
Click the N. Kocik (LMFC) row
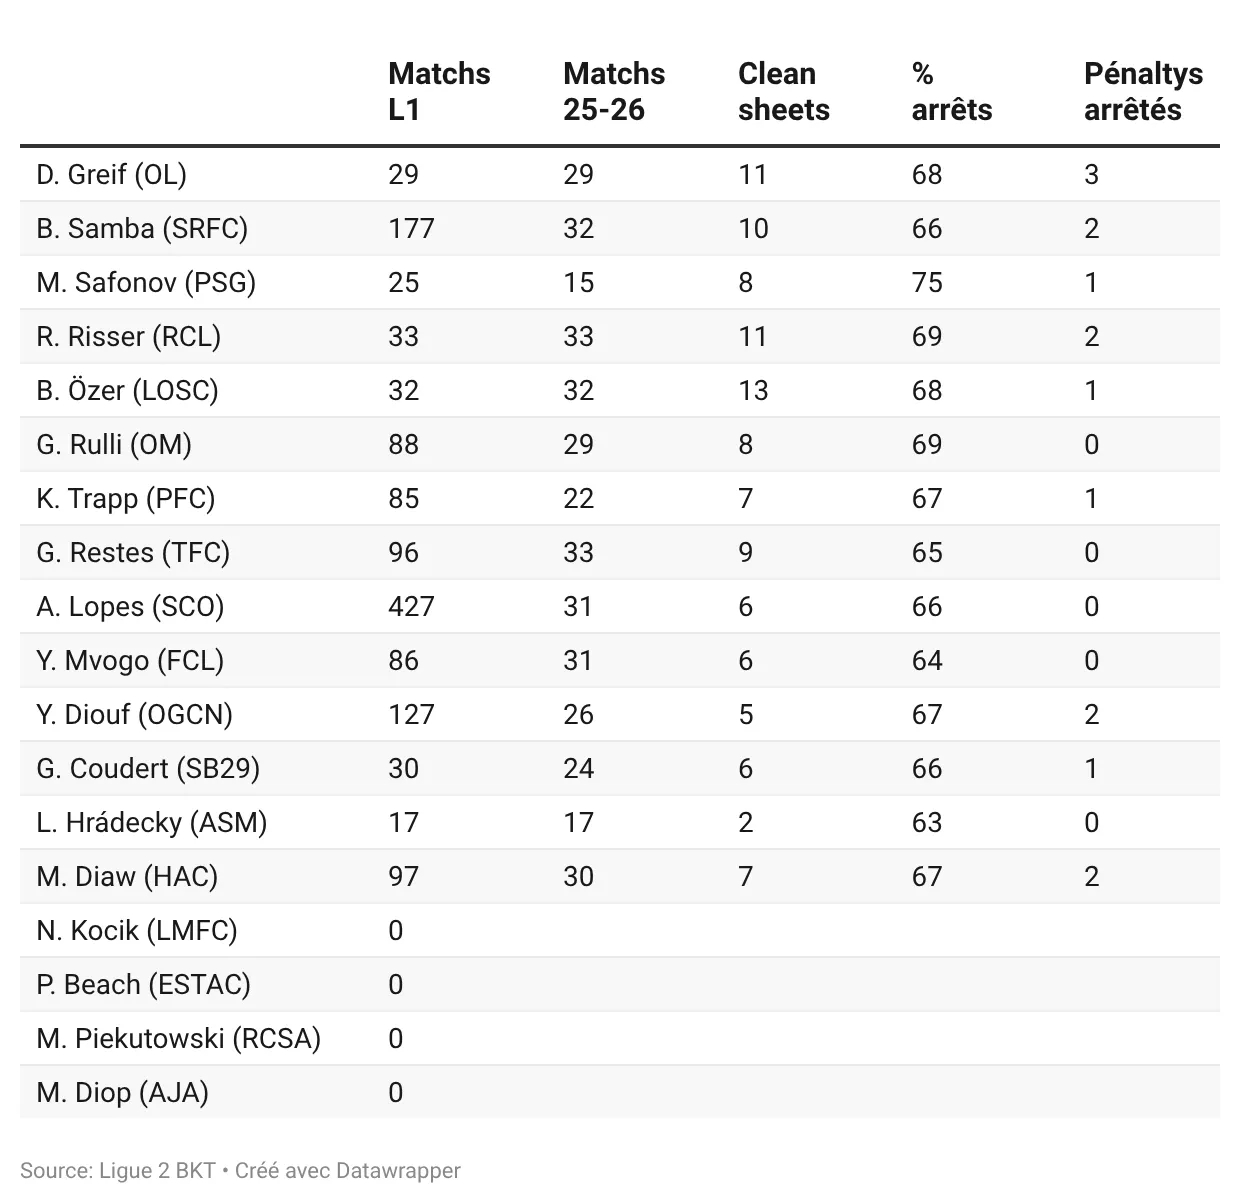620,930
